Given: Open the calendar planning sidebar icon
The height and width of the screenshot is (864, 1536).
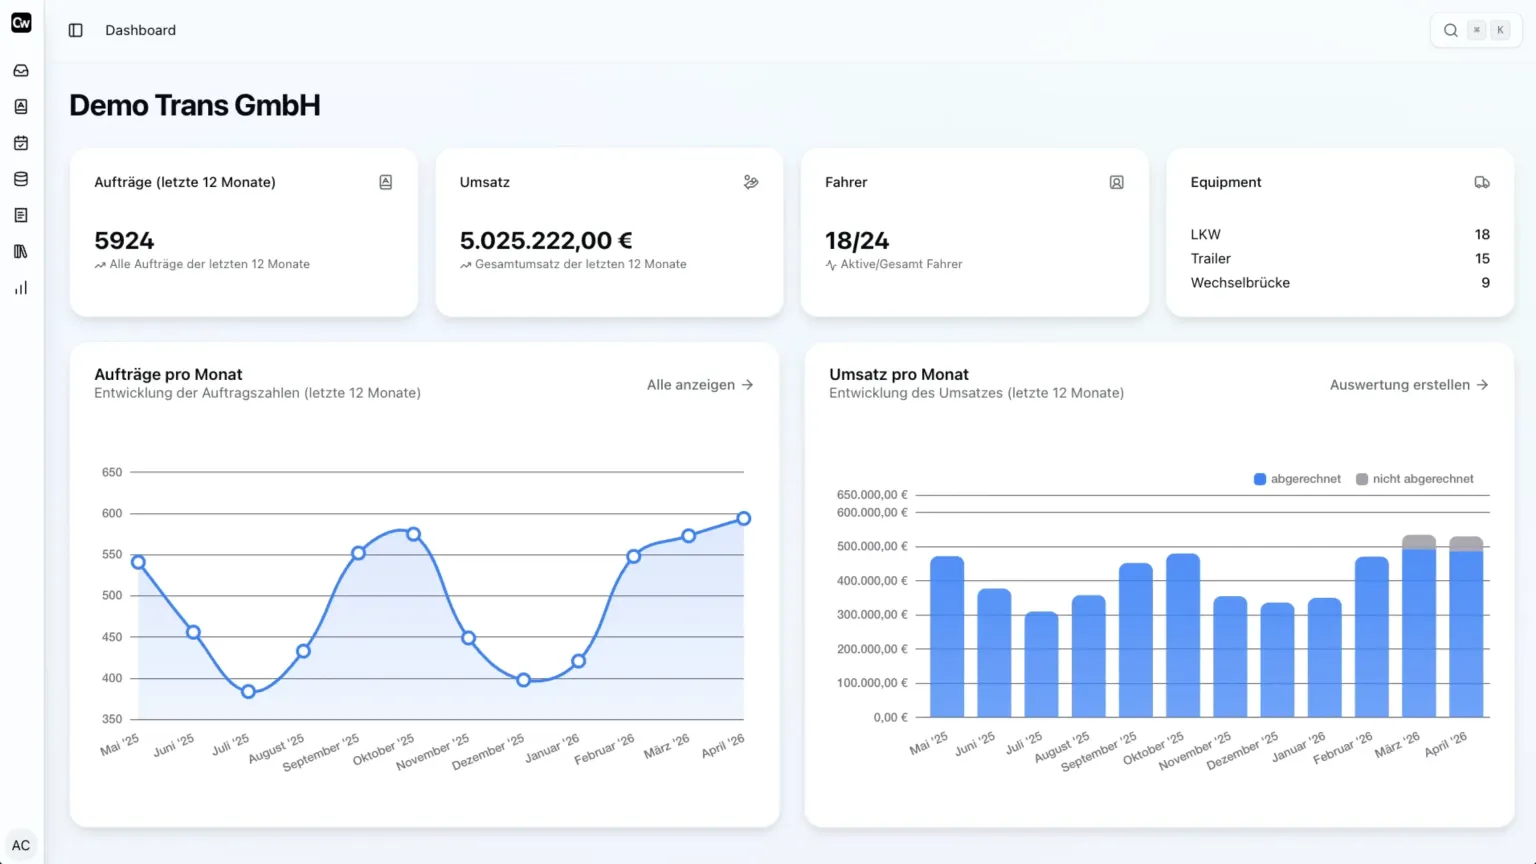Looking at the screenshot, I should [20, 142].
